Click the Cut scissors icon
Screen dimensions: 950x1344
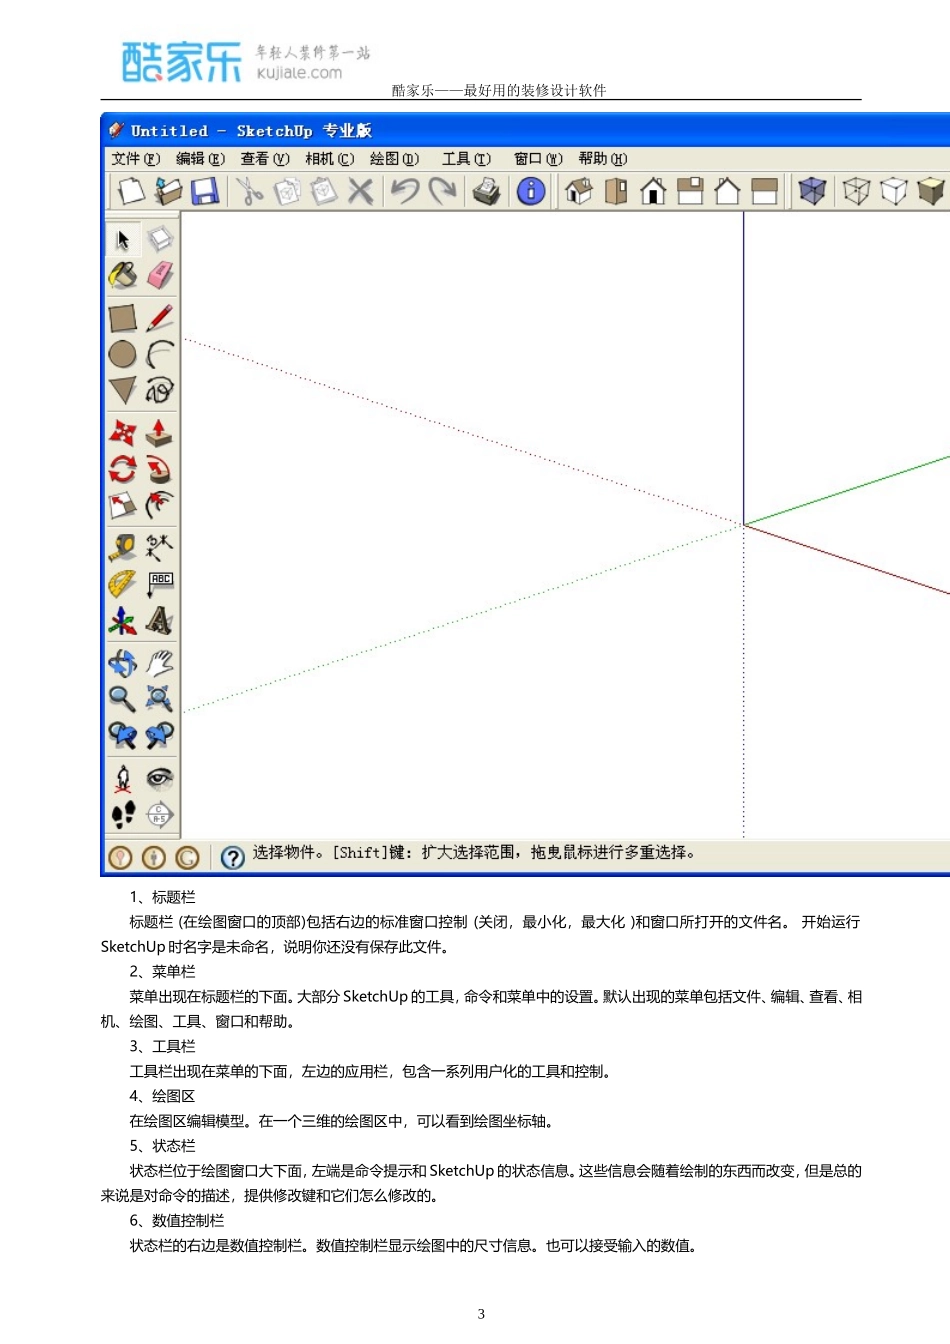pos(249,191)
